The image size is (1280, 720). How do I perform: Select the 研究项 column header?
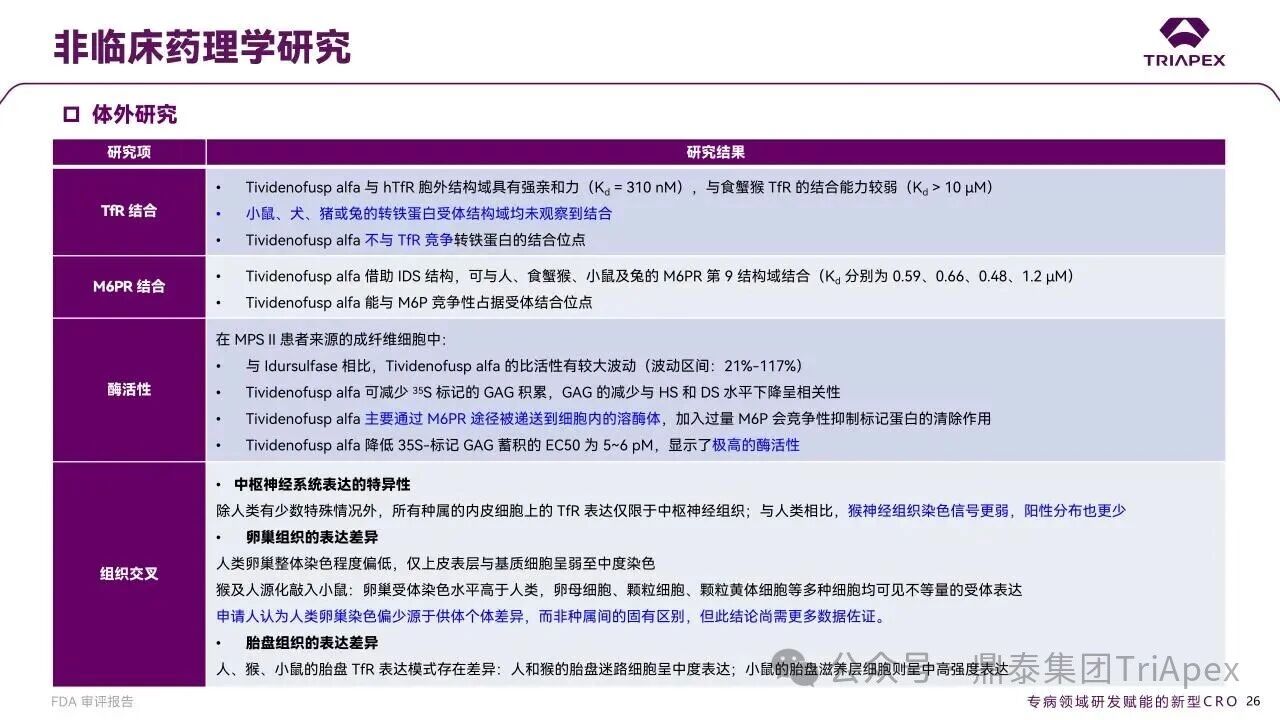[129, 152]
